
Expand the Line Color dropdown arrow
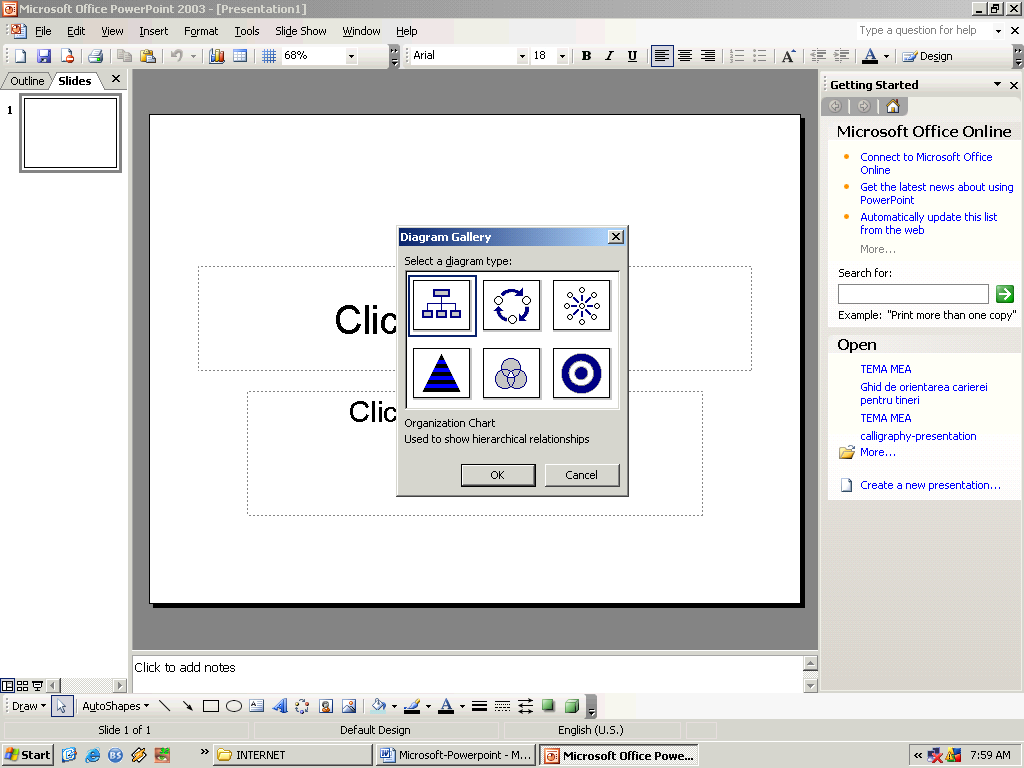[428, 706]
